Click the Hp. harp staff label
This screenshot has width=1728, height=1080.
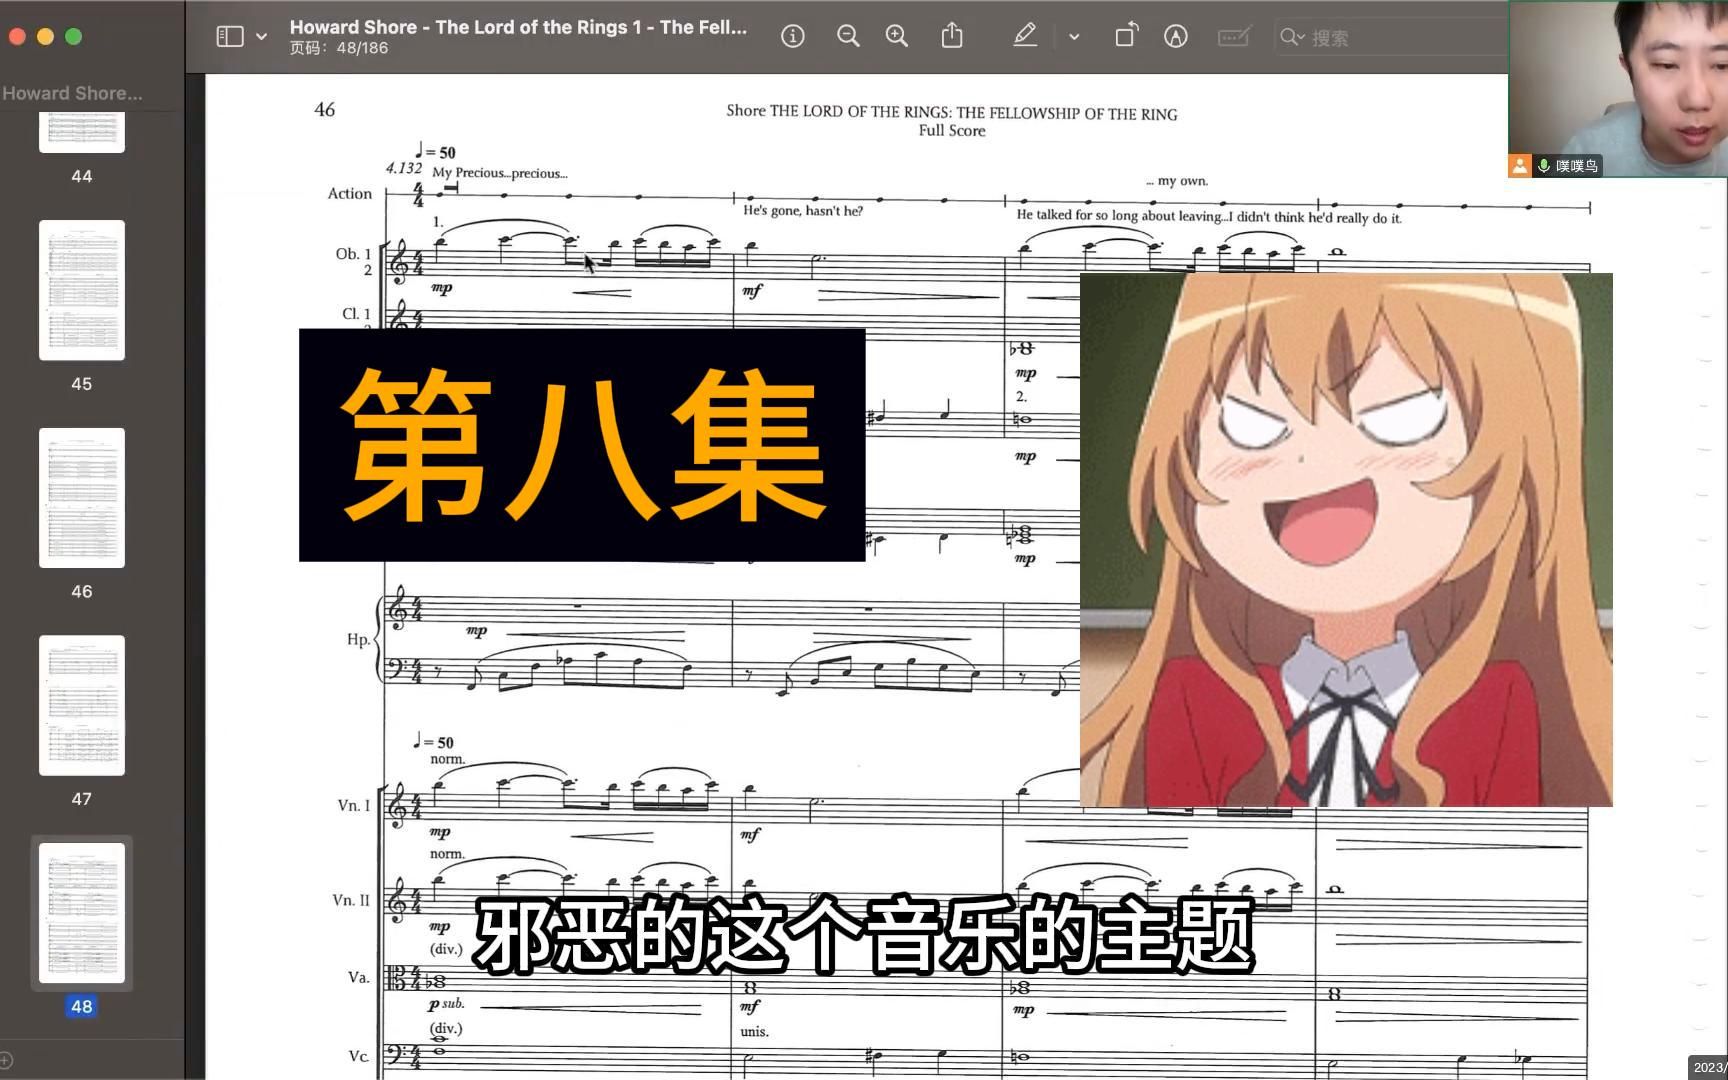tap(358, 639)
